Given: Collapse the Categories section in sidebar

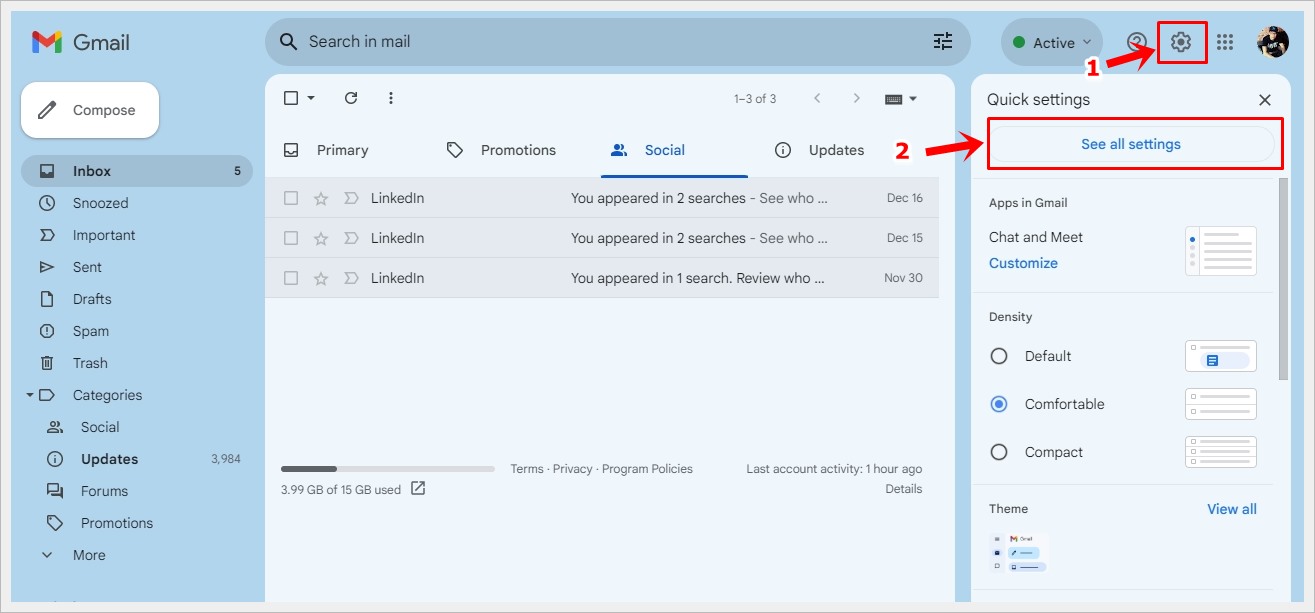Looking at the screenshot, I should [30, 394].
